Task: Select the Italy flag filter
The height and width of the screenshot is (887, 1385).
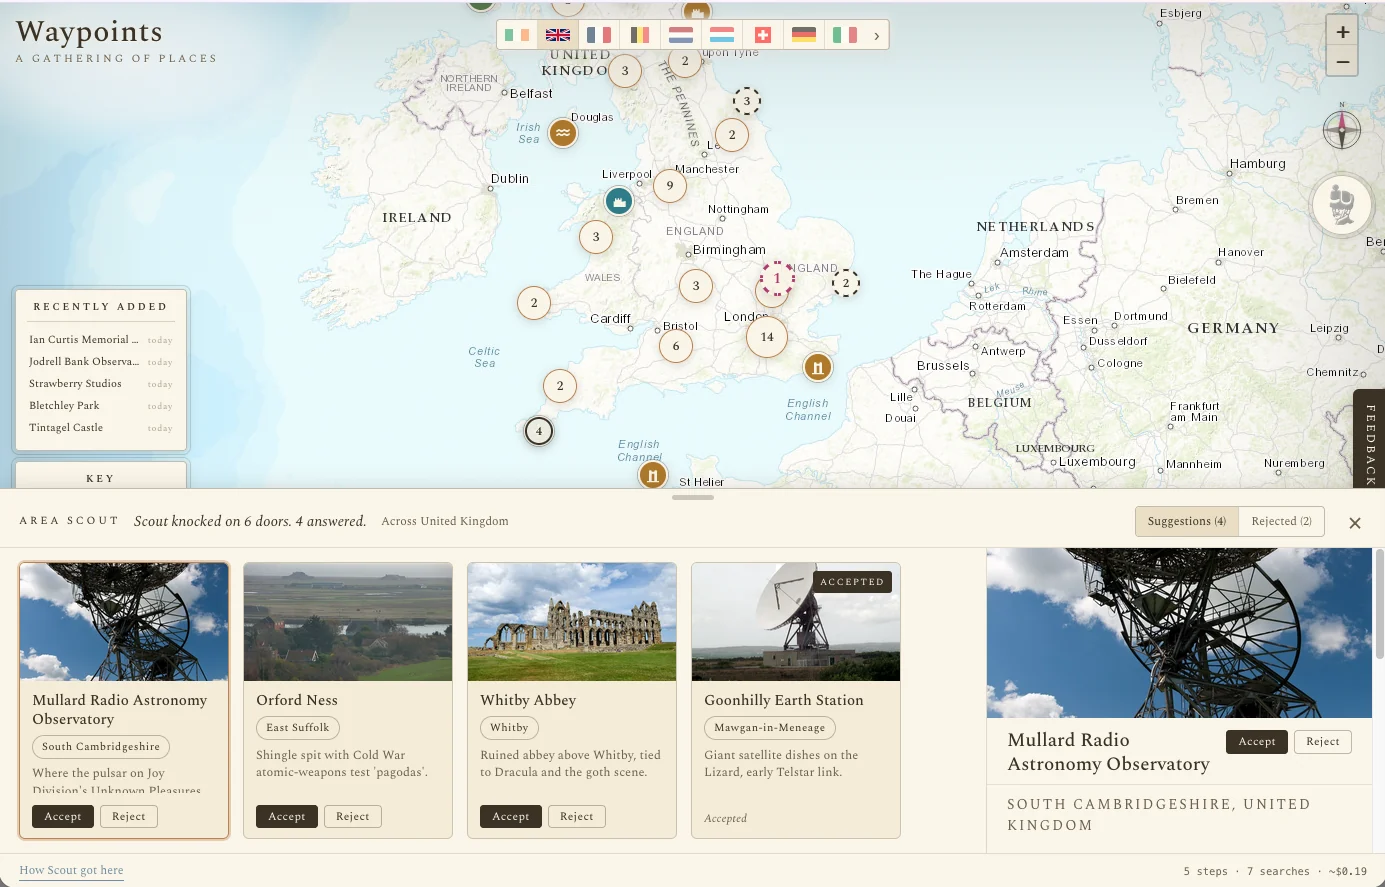Action: pos(845,35)
